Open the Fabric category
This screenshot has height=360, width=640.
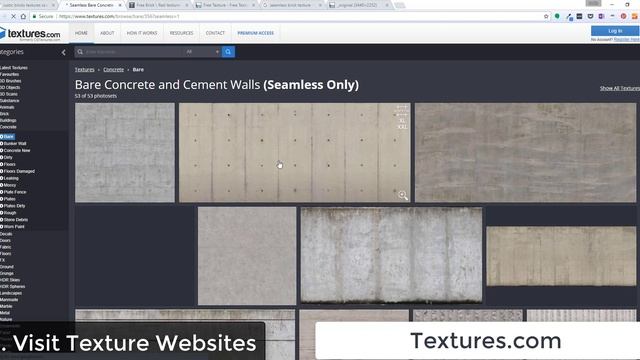6,247
